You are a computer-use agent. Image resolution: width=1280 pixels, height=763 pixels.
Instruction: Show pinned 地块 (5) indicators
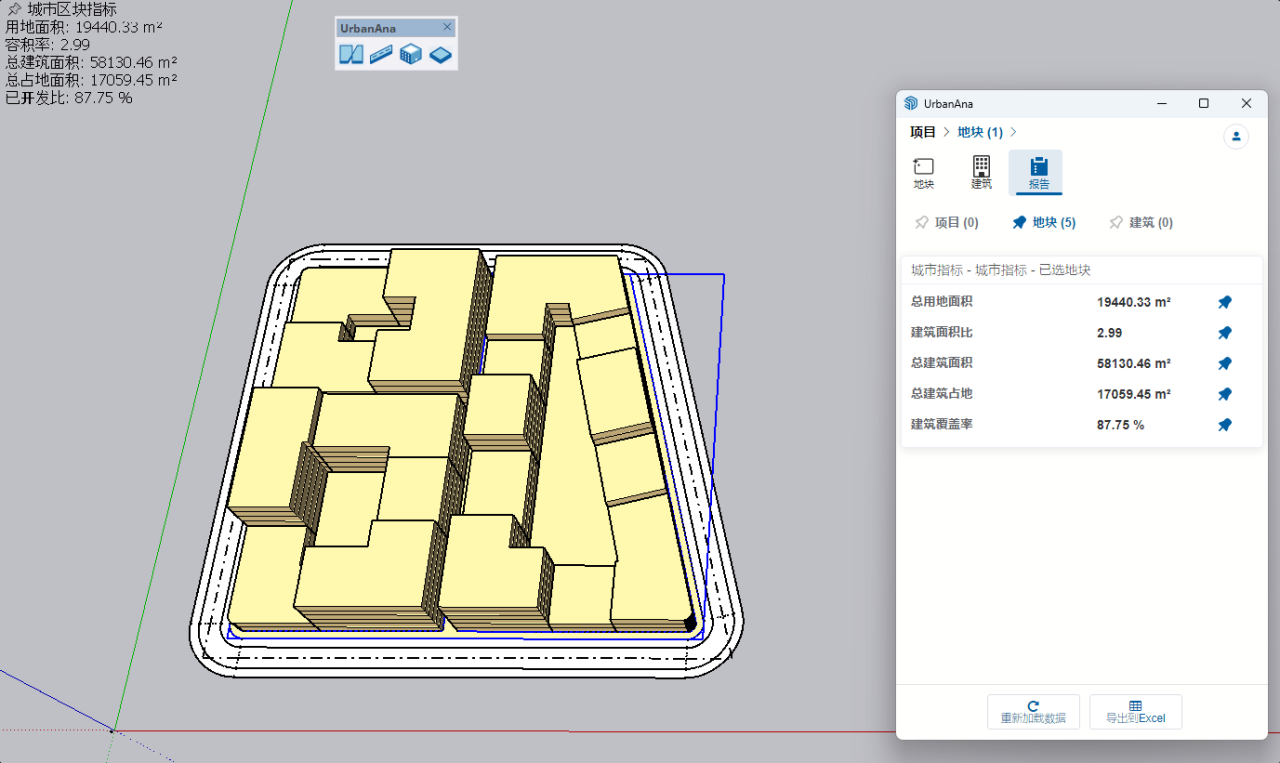point(1043,223)
